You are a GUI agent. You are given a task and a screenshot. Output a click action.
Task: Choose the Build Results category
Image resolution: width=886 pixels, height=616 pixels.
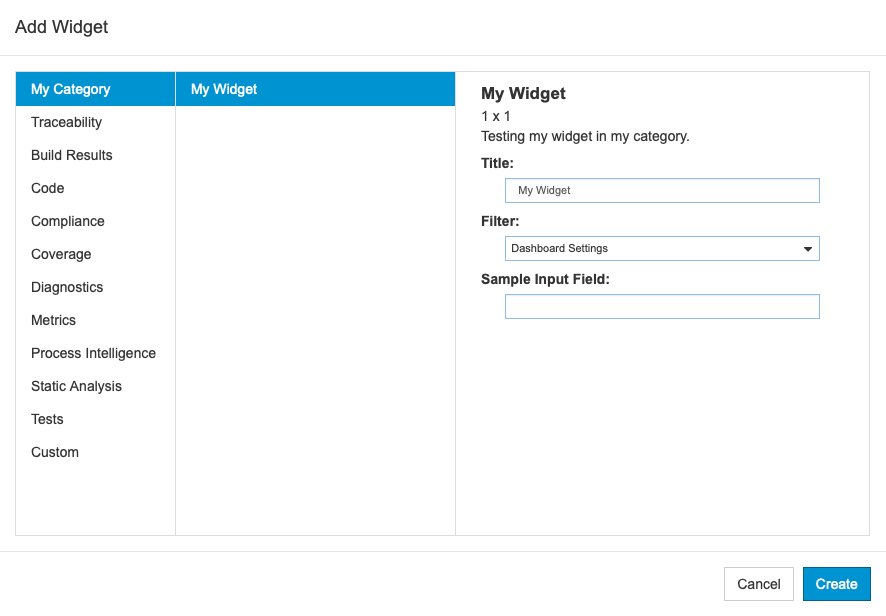coord(95,155)
